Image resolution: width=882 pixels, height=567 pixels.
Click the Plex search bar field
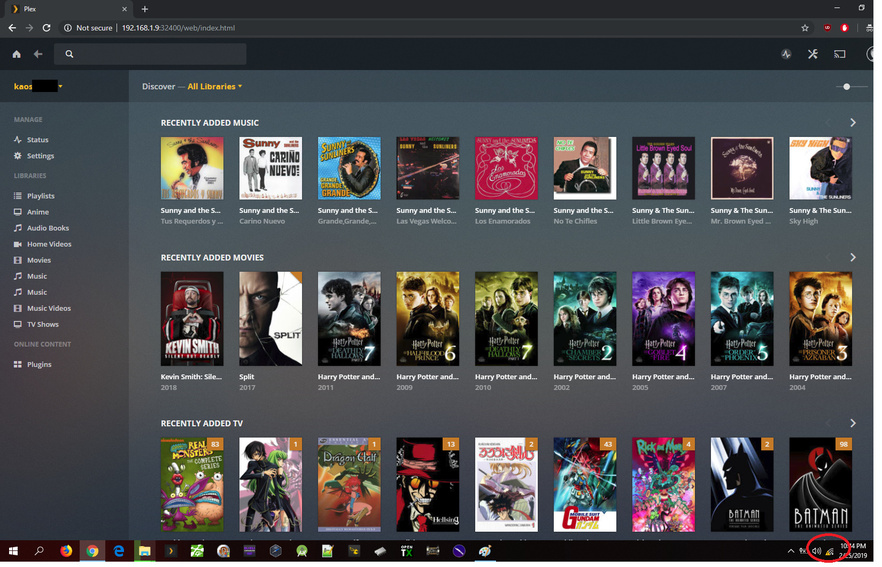click(150, 54)
